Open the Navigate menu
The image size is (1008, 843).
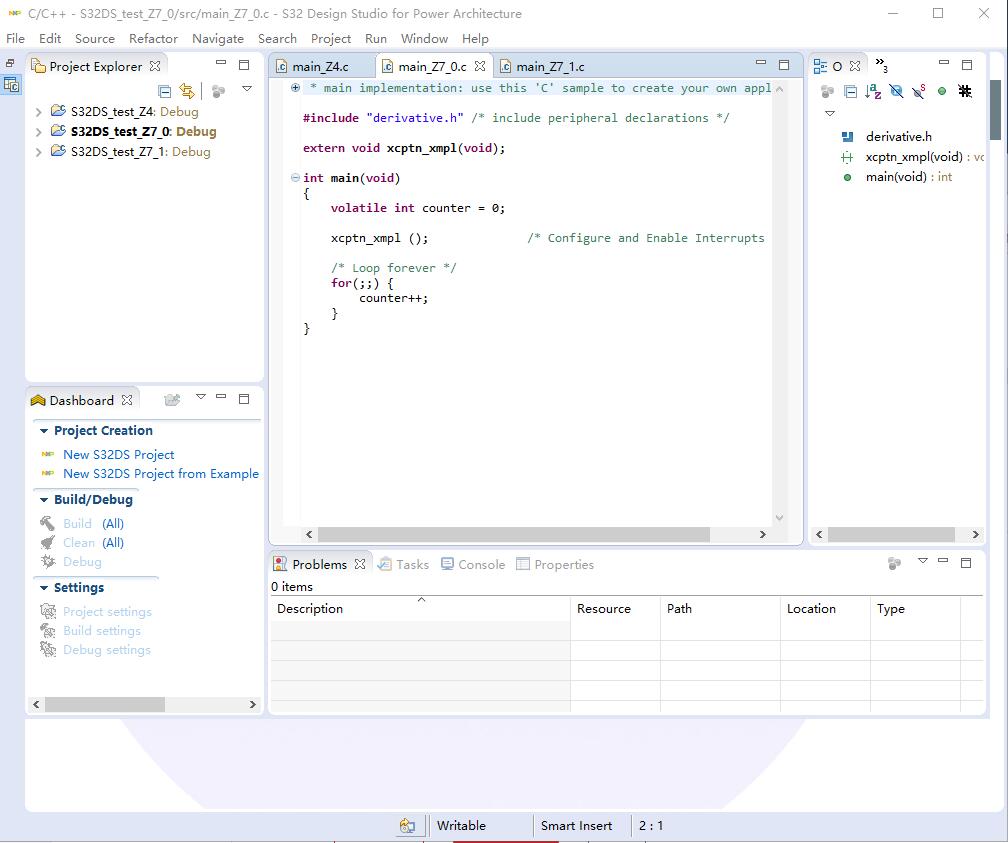(x=218, y=39)
